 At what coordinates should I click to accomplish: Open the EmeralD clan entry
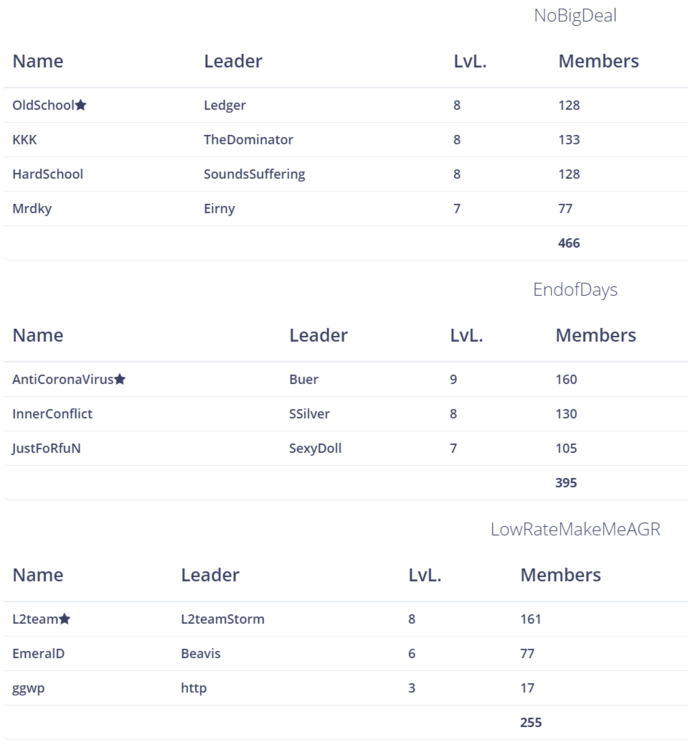(x=39, y=654)
